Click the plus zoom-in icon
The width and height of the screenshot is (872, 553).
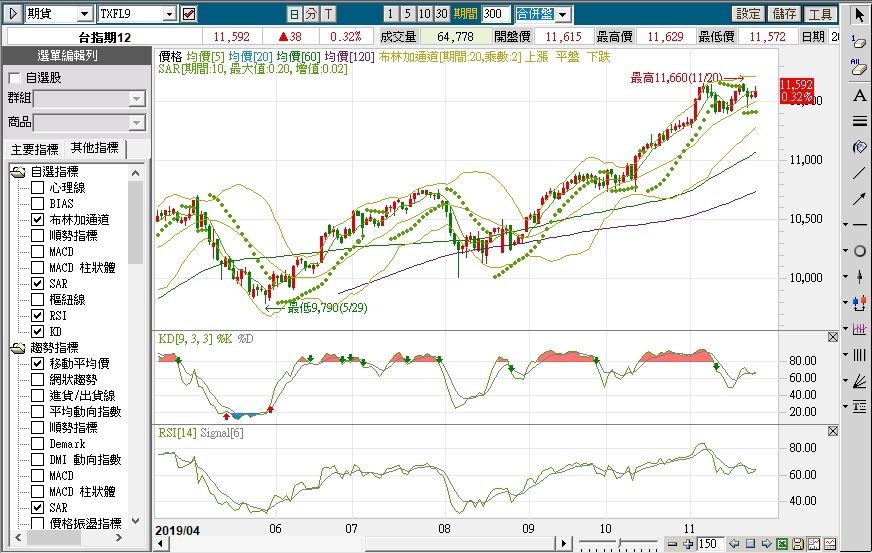[687, 544]
